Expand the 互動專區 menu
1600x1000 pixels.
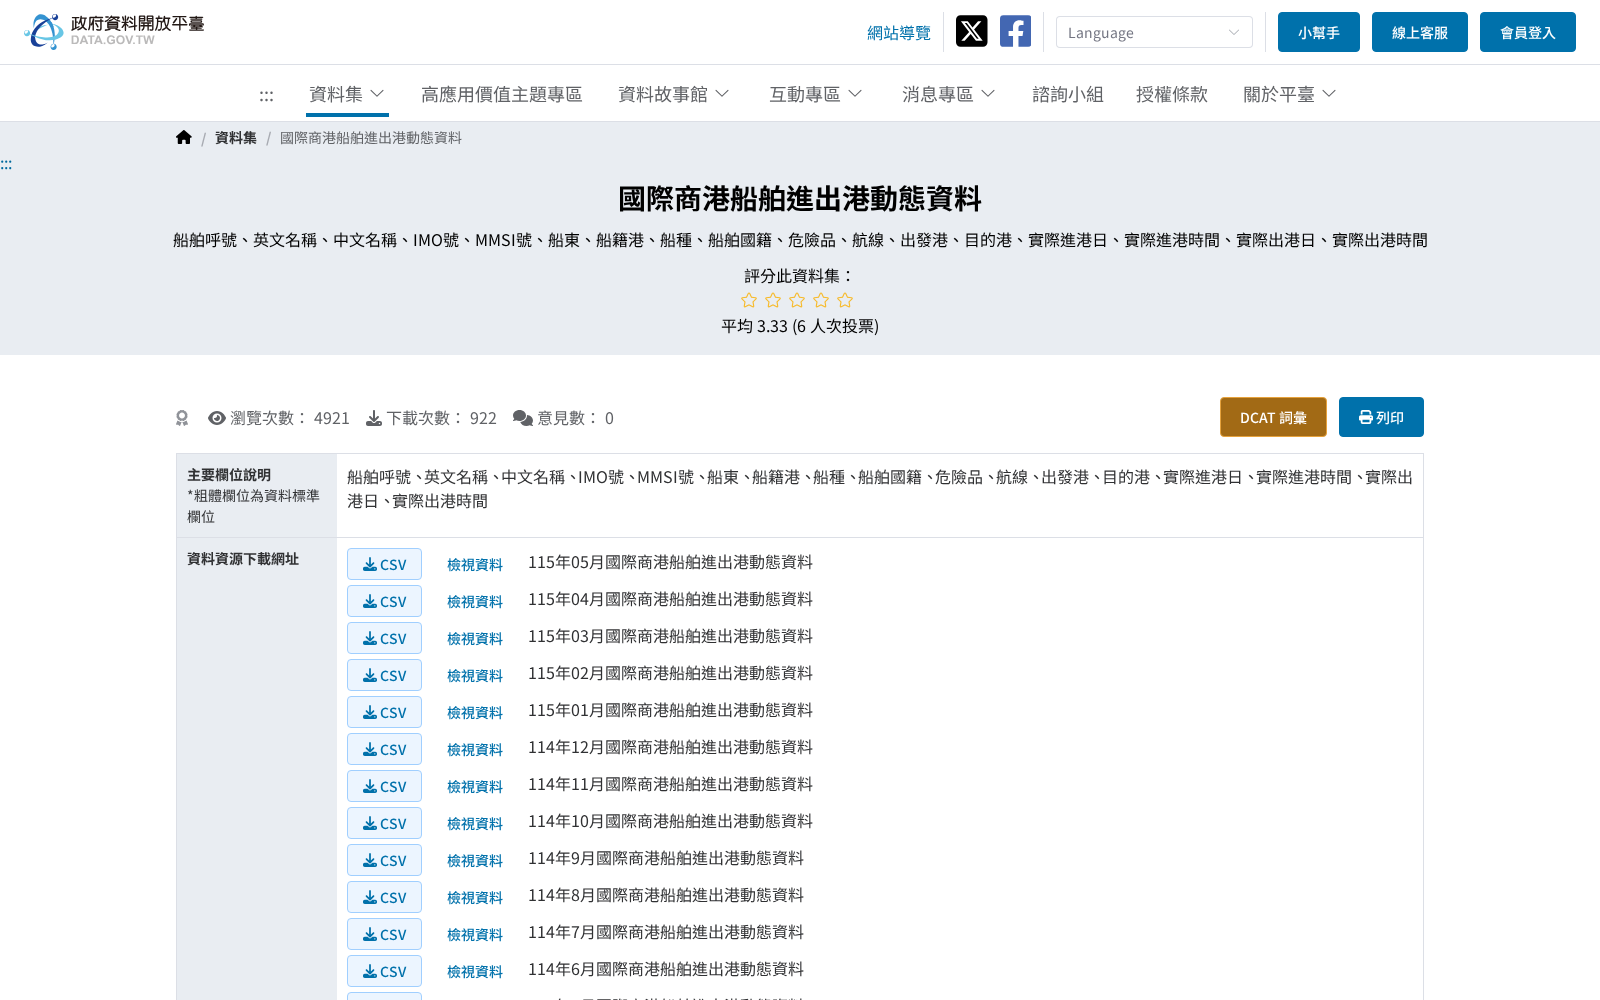tap(816, 94)
